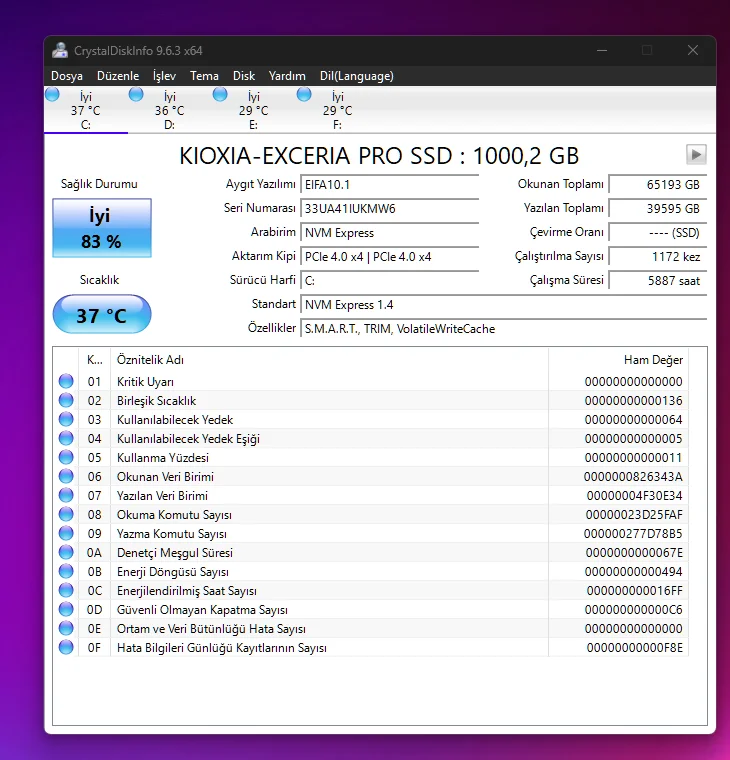Click status orb of Kullanılabilecek Yedek Eşiği row
The height and width of the screenshot is (760, 730).
click(x=66, y=438)
